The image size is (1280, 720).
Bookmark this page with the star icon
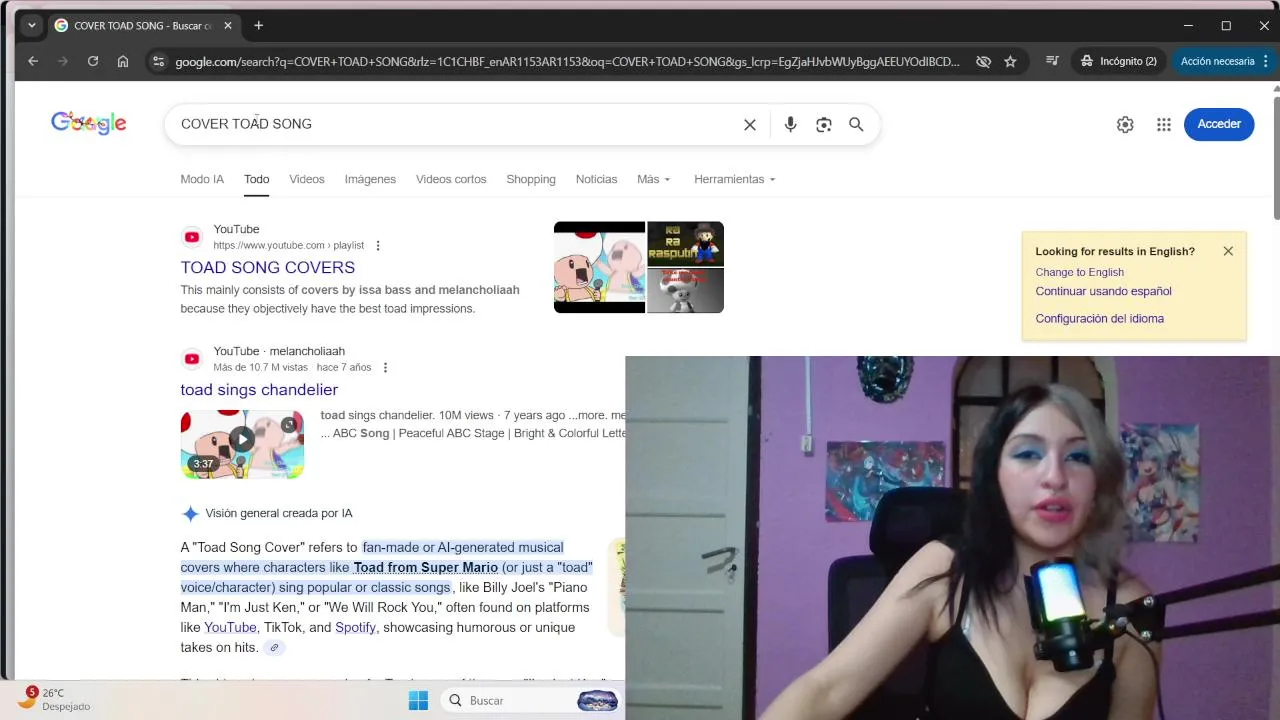coord(1011,61)
